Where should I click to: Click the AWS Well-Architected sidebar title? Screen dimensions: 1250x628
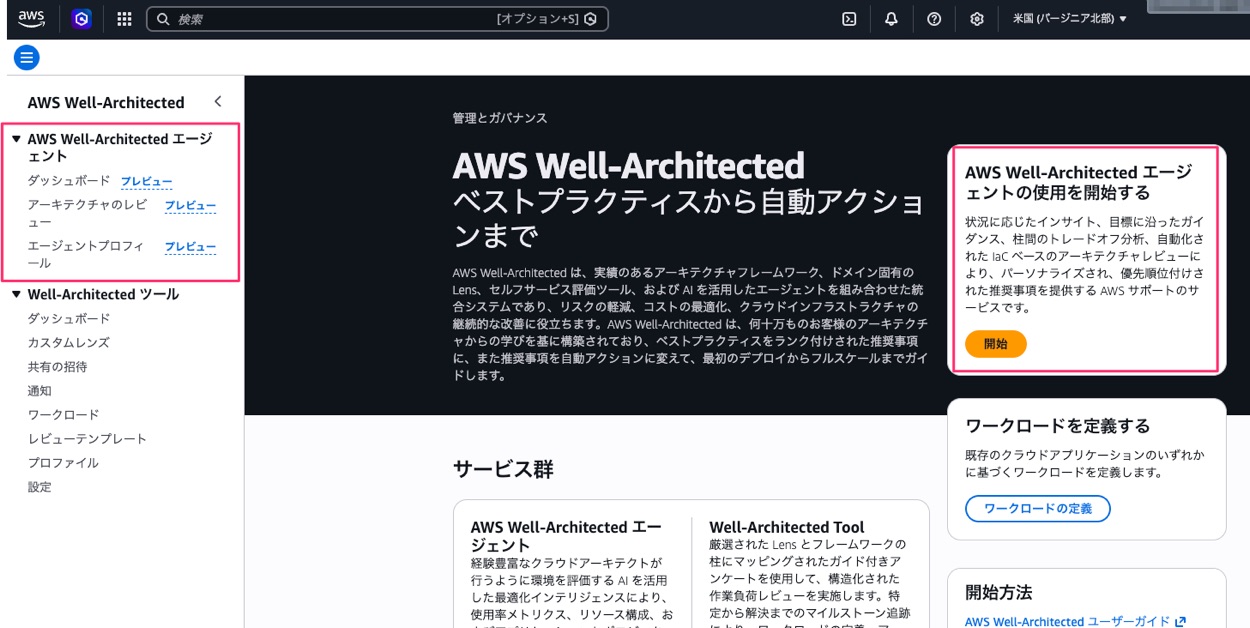[x=106, y=102]
